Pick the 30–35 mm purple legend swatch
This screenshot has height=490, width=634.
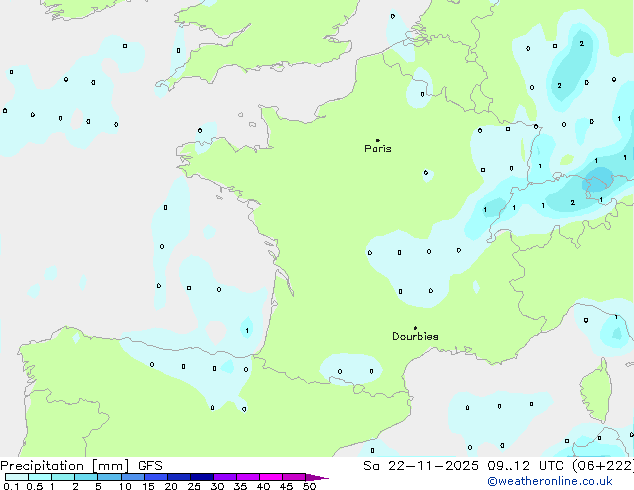click(x=225, y=477)
